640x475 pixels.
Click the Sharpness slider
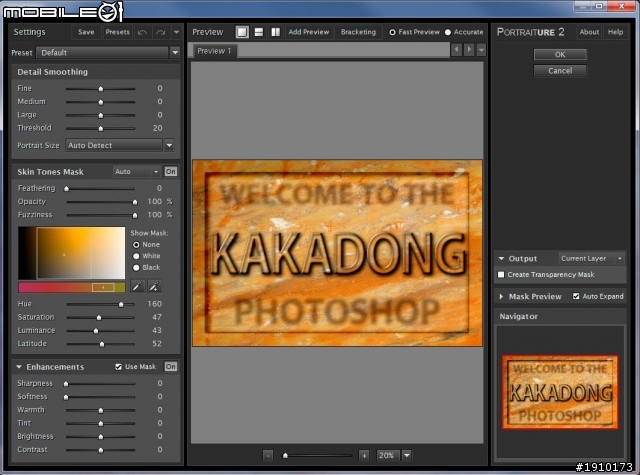tap(100, 384)
